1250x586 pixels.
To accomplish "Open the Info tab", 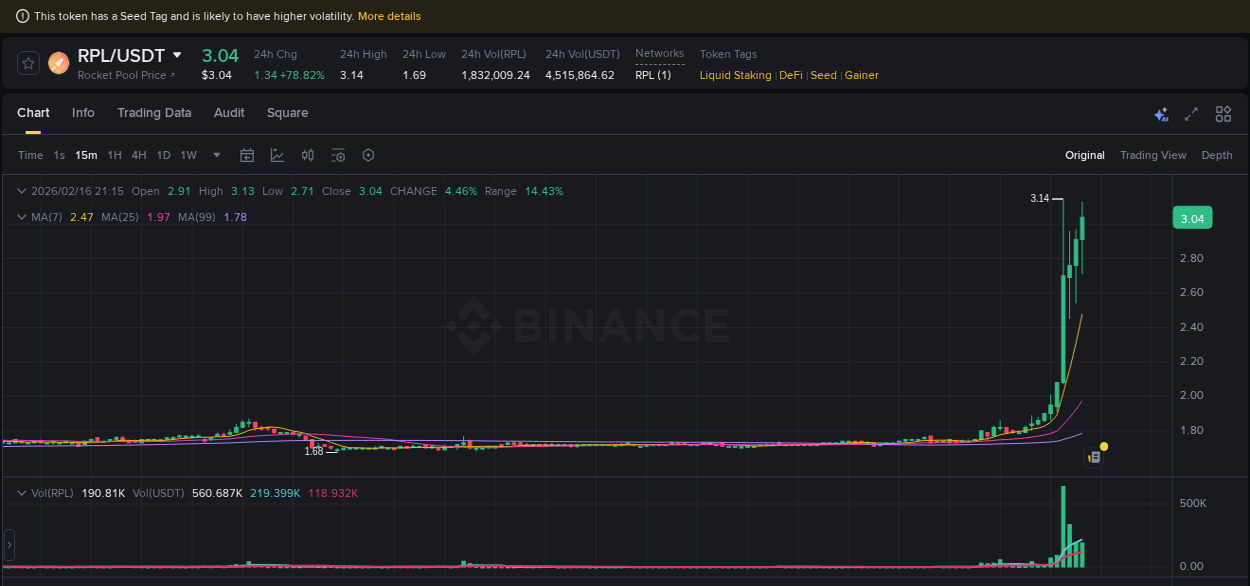I will pyautogui.click(x=83, y=113).
